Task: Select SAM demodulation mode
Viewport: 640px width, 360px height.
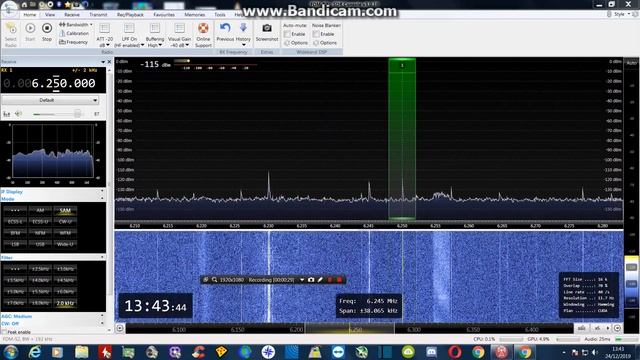Action: [65, 211]
